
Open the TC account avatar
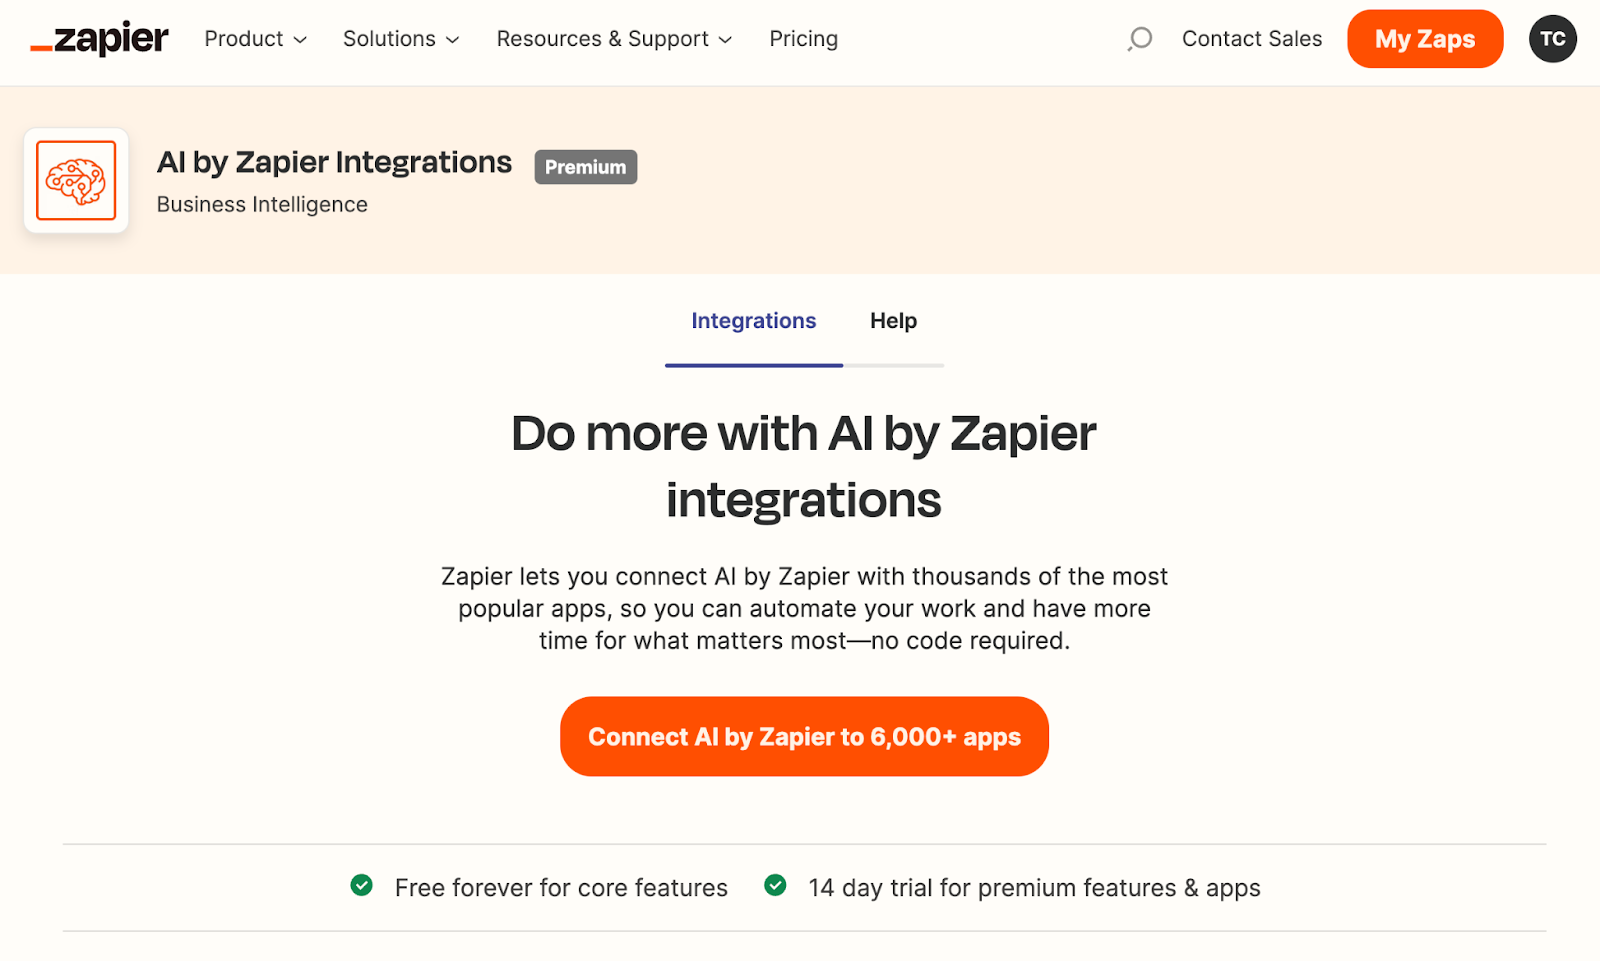pyautogui.click(x=1552, y=39)
